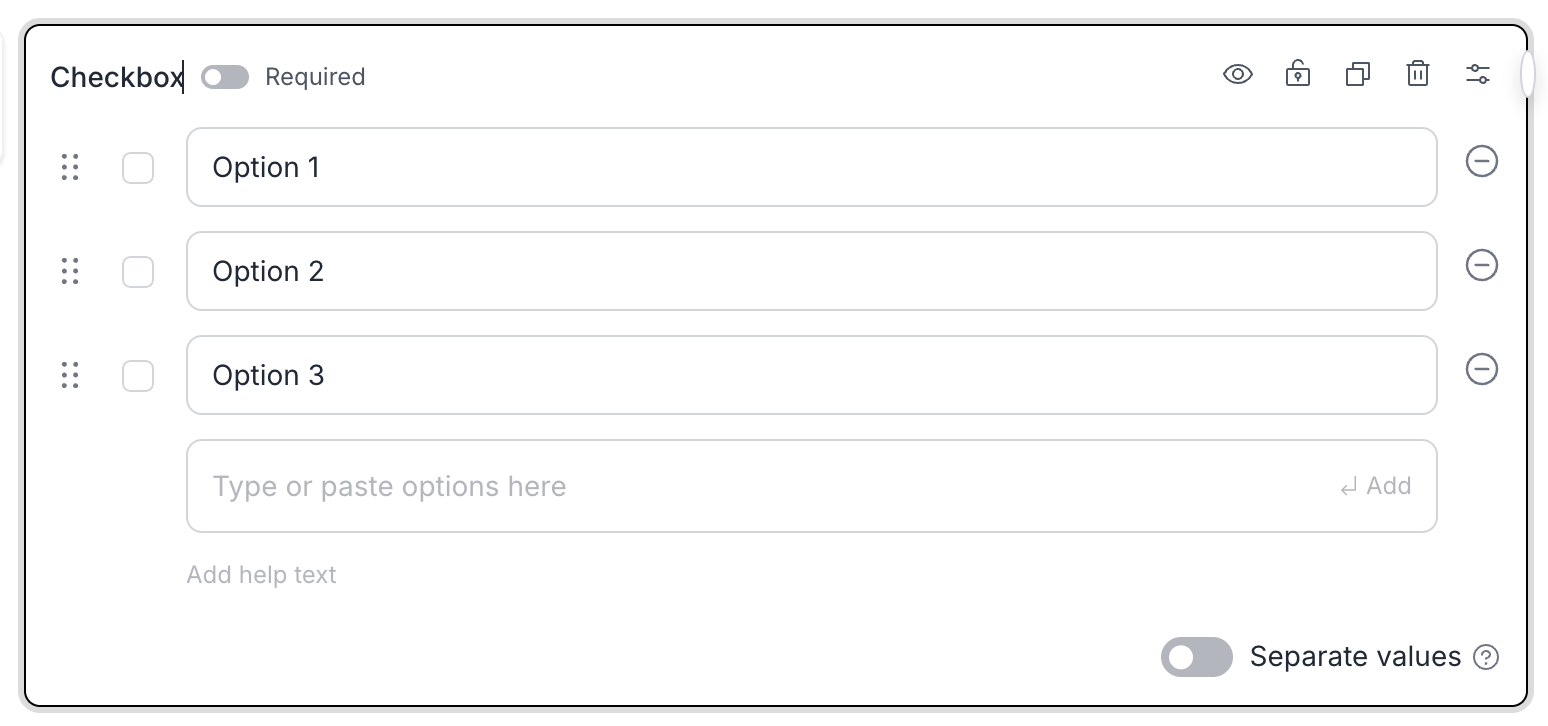This screenshot has height=726, width=1548.
Task: Open field settings sliders icon
Action: pos(1478,75)
